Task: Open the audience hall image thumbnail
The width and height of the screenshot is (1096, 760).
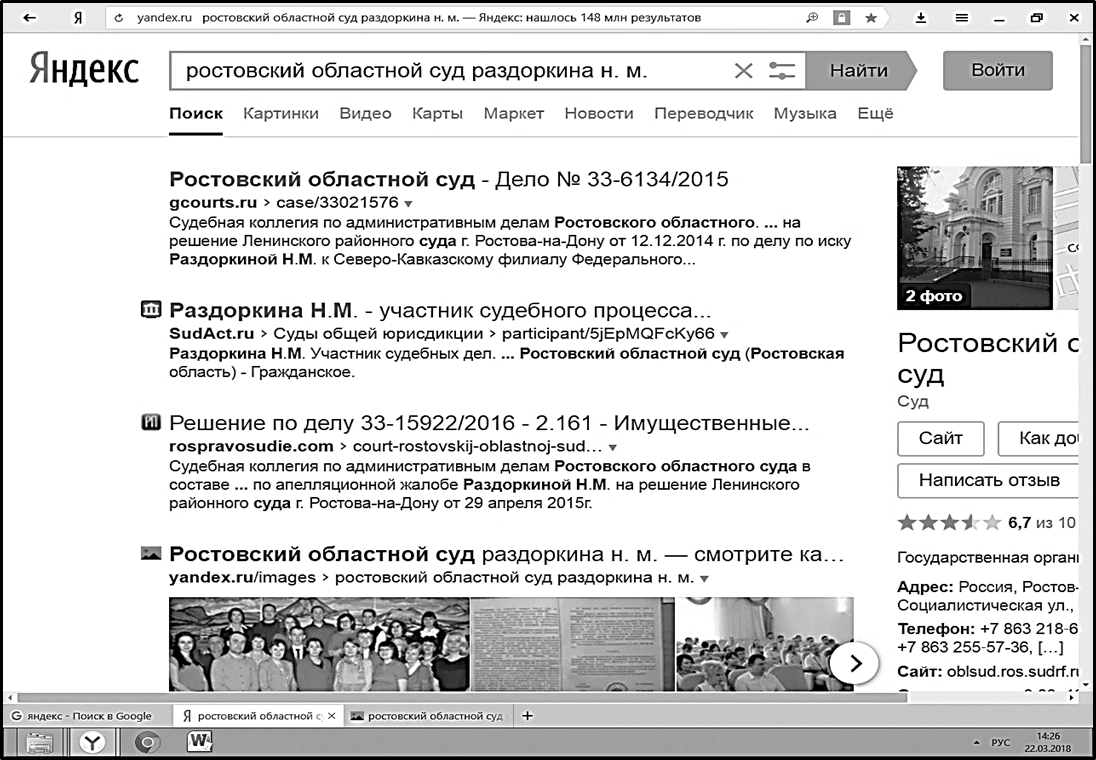Action: pyautogui.click(x=764, y=644)
